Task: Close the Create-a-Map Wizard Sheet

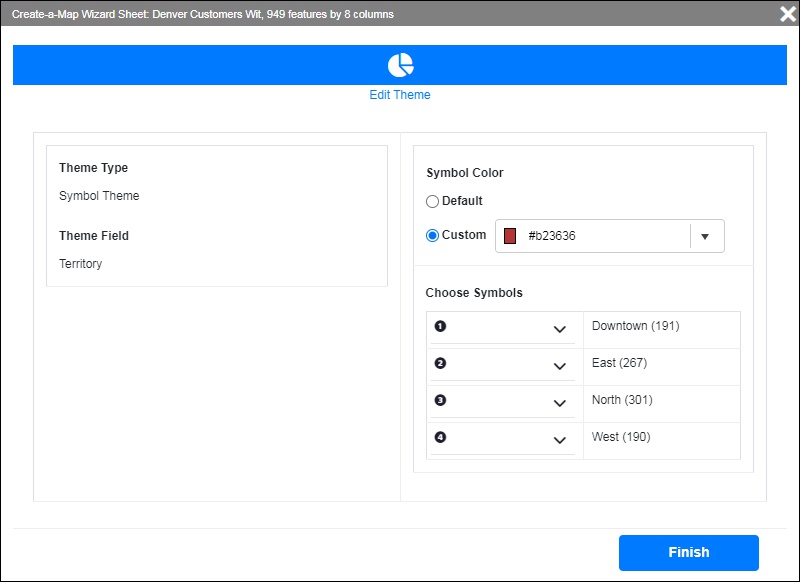Action: point(785,13)
